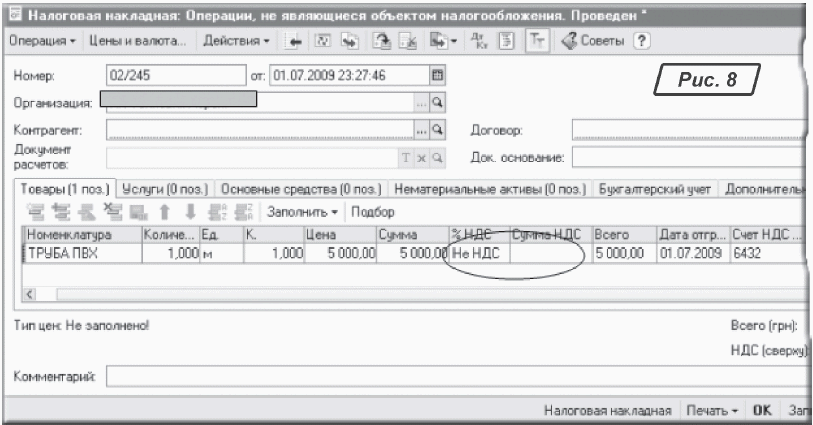Click the Комментарий text field
Image resolution: width=813 pixels, height=425 pixels.
[450, 376]
